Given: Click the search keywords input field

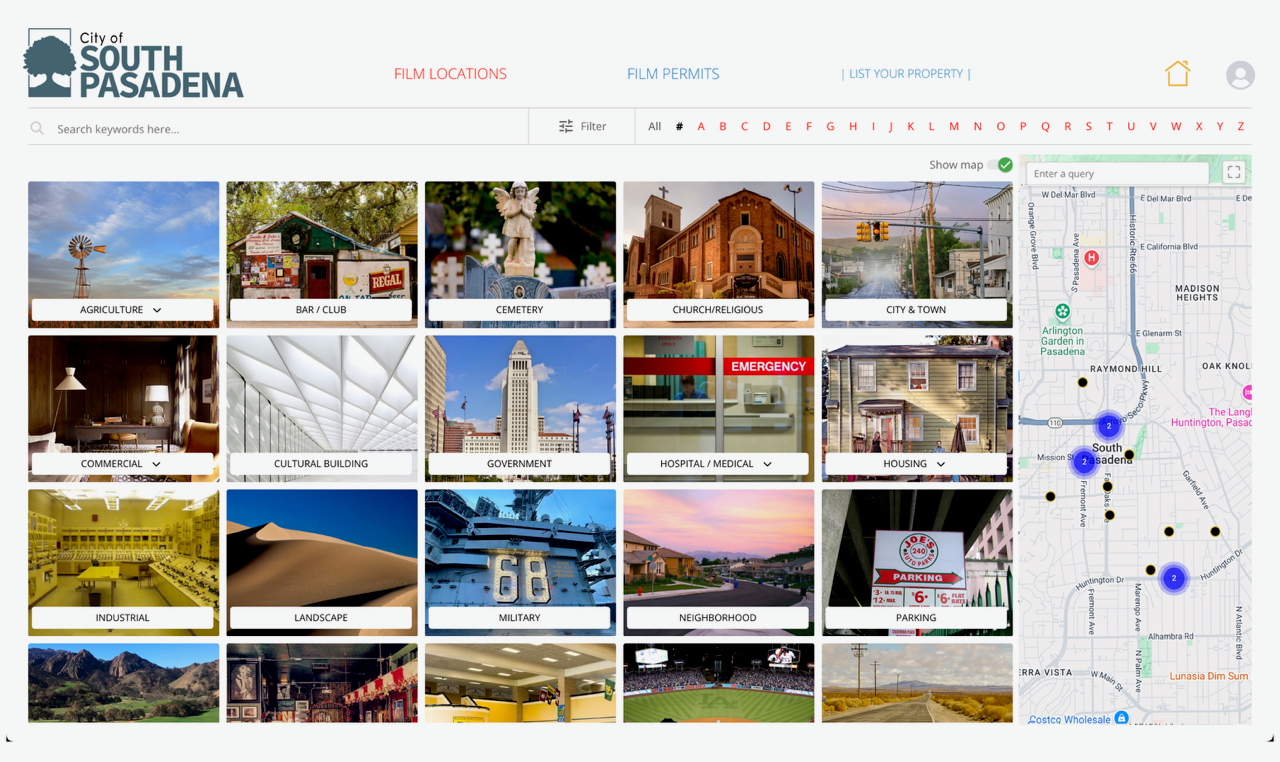Looking at the screenshot, I should [280, 129].
